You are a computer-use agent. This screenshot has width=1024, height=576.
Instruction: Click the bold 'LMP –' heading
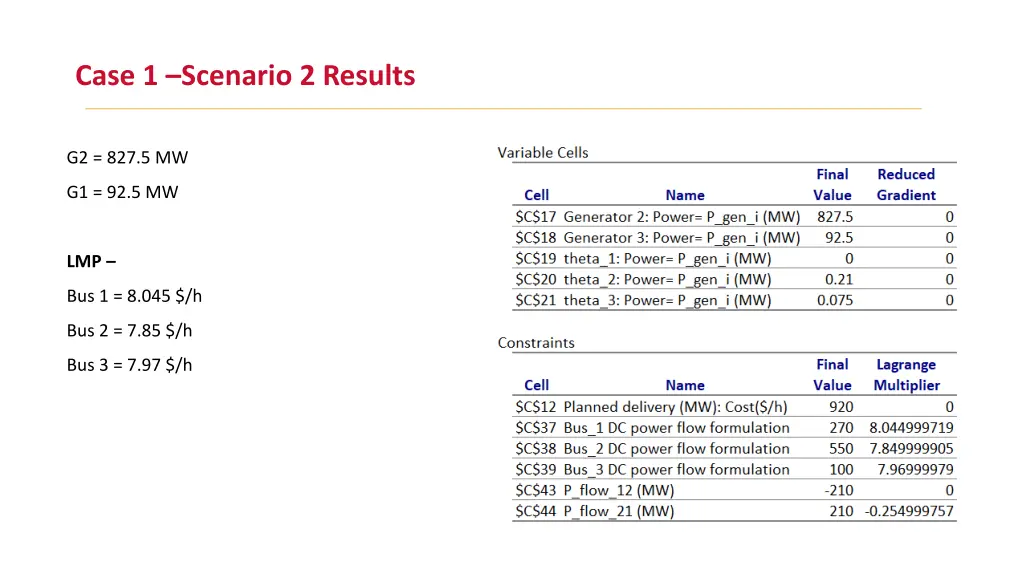(91, 261)
